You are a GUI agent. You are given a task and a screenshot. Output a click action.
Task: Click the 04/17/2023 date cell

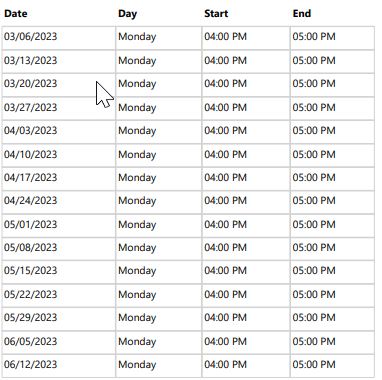(x=59, y=179)
